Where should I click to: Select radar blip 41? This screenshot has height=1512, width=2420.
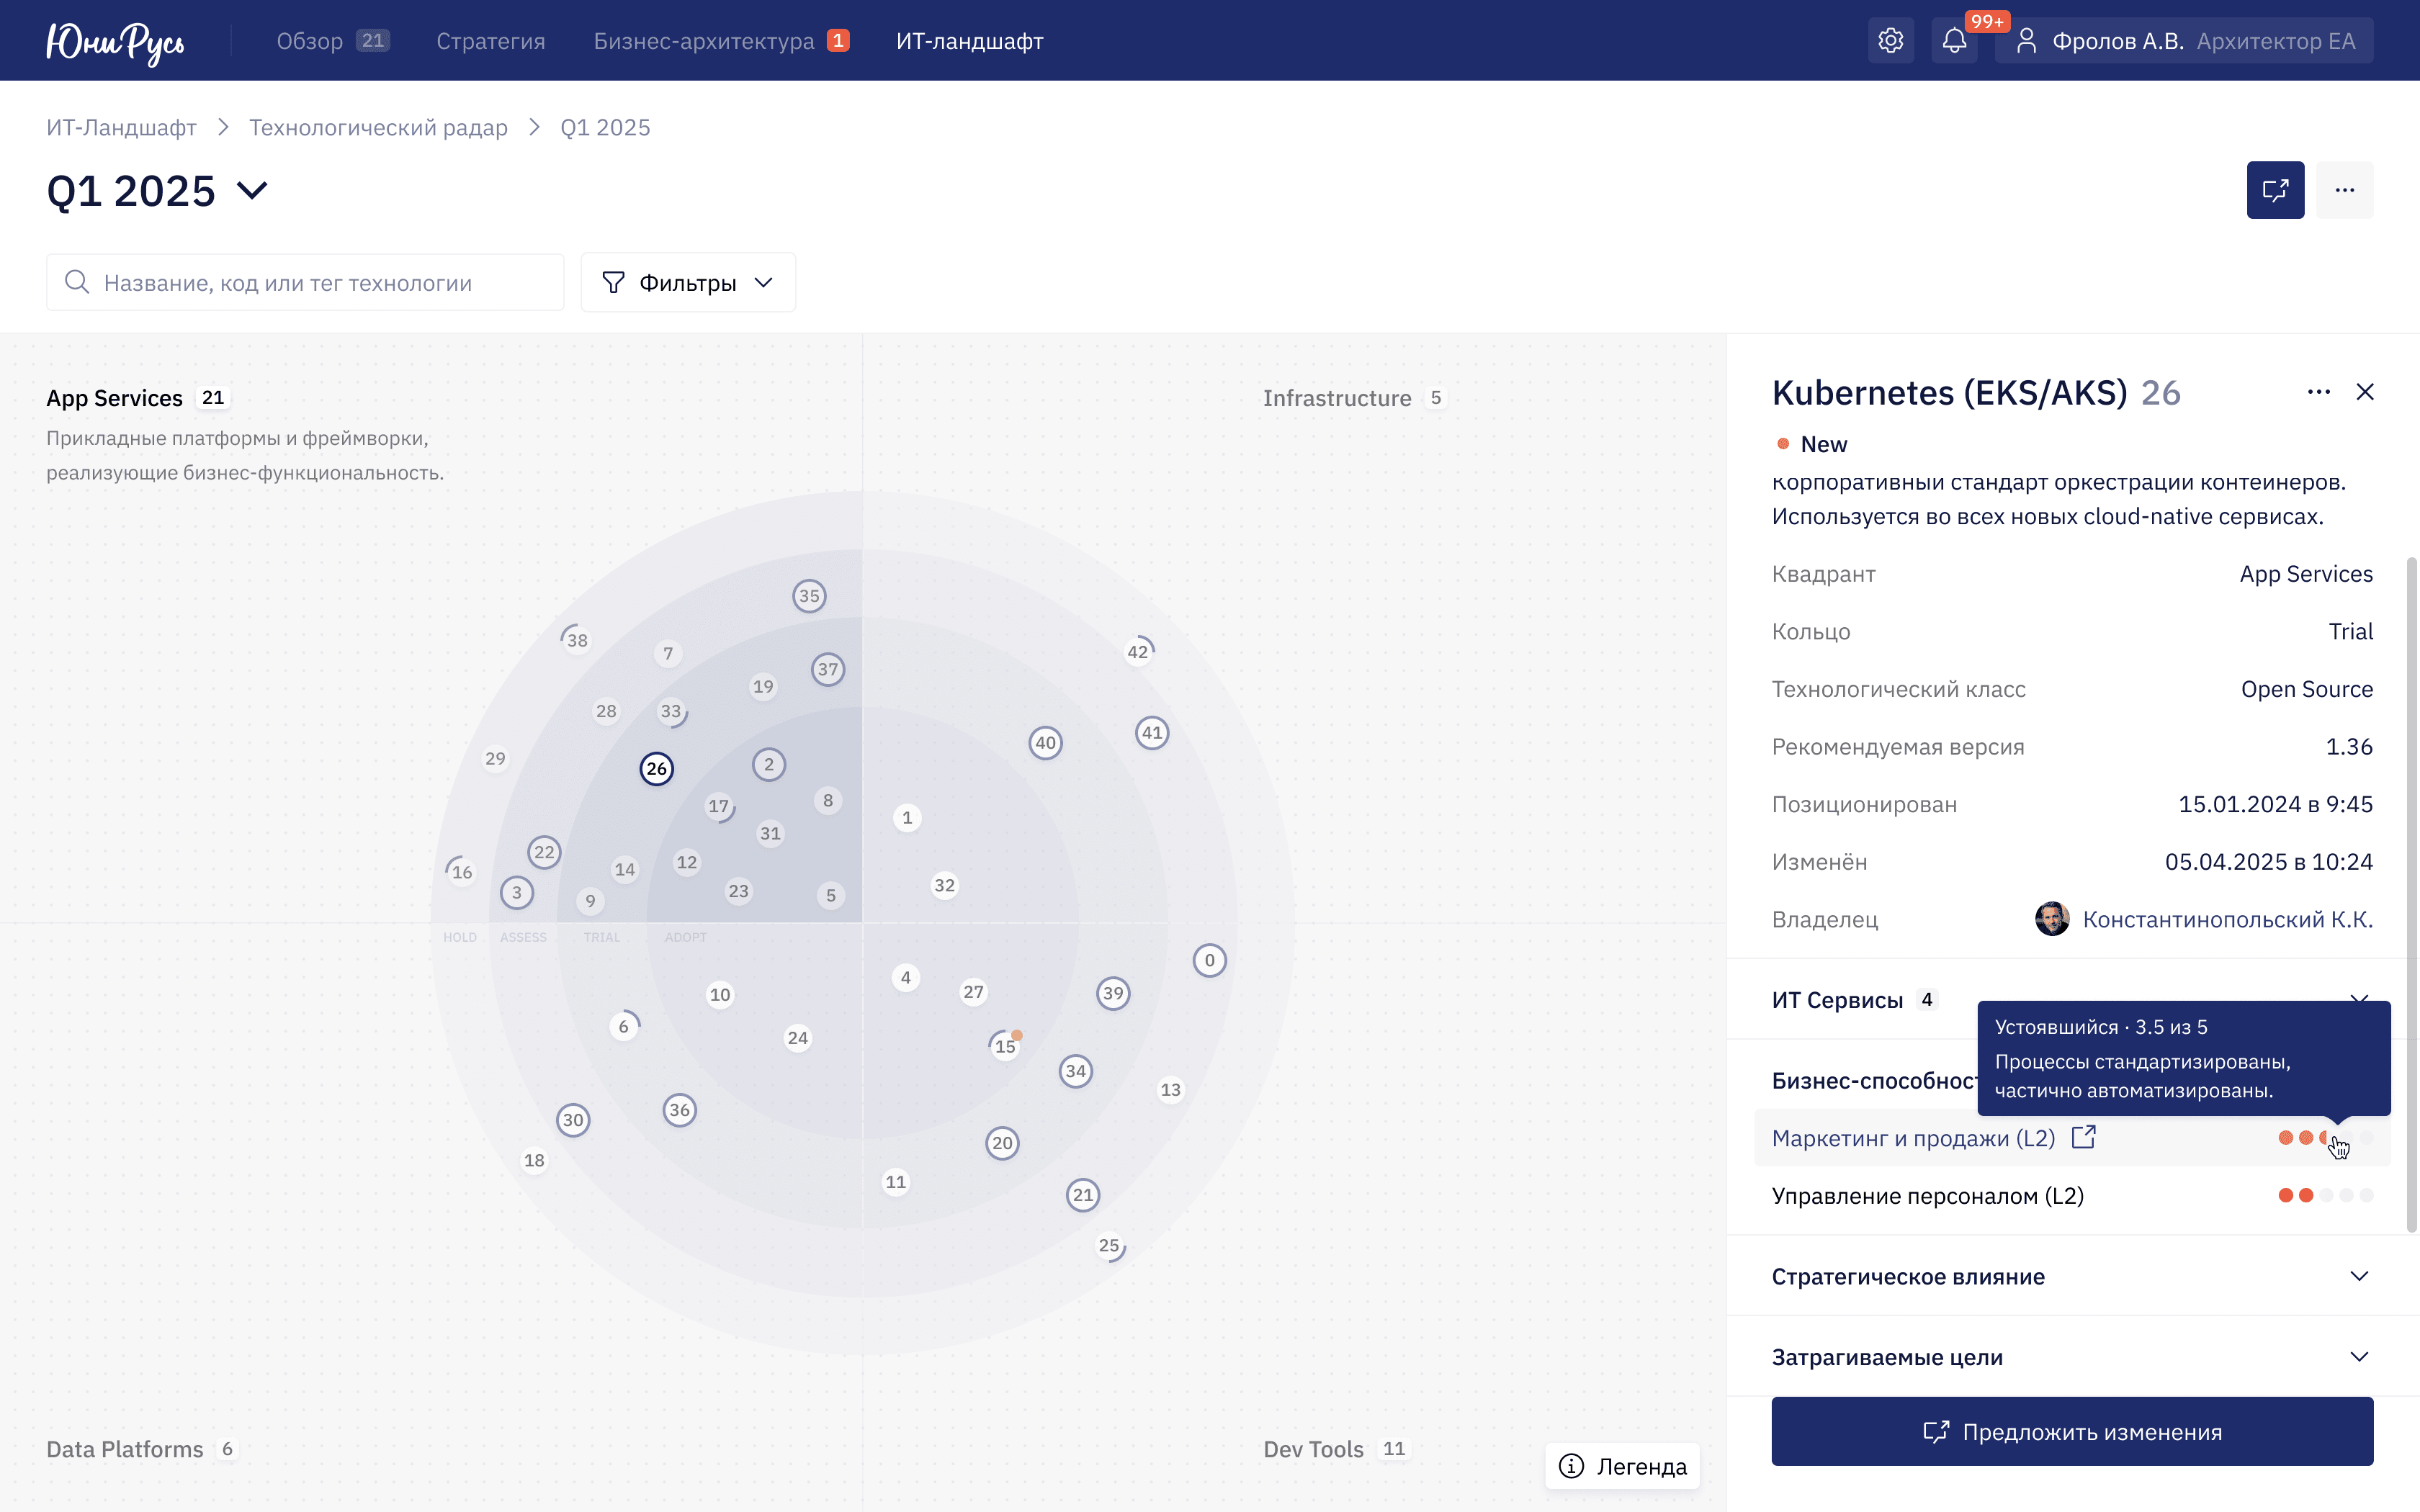coord(1152,733)
